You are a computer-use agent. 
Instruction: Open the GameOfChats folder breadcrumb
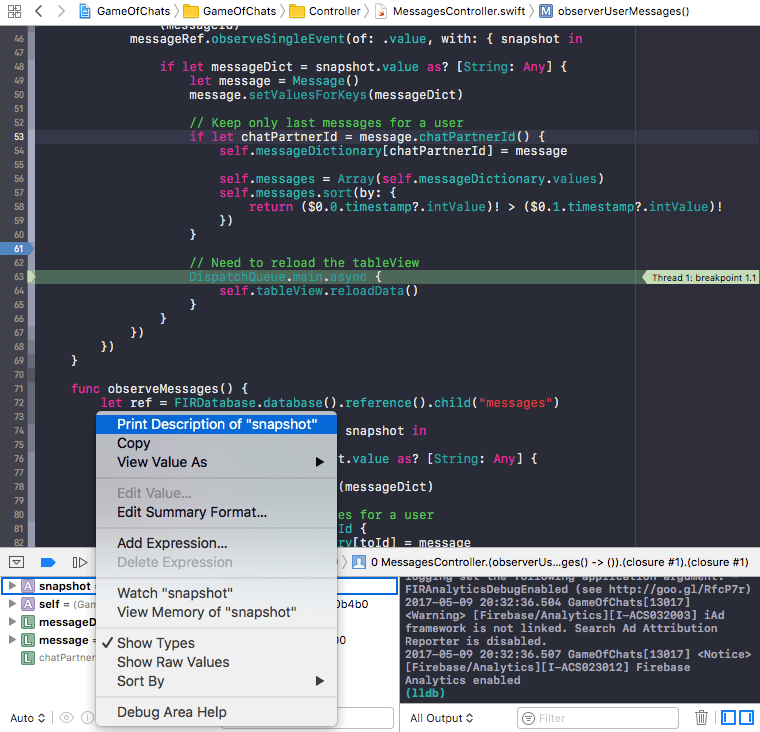point(230,11)
